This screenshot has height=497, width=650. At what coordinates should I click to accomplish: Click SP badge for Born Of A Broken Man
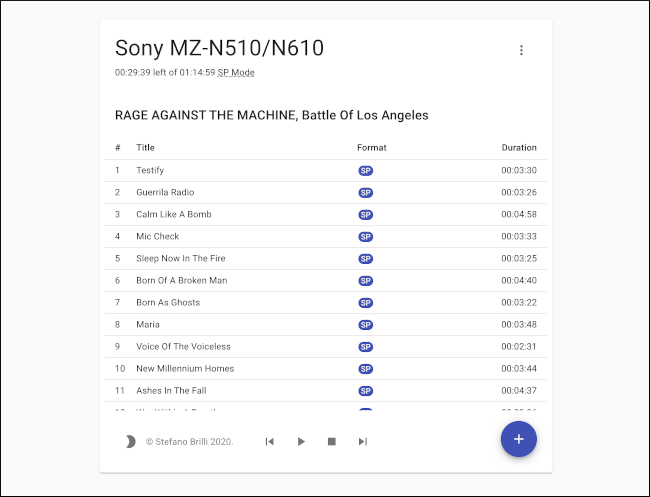point(366,281)
